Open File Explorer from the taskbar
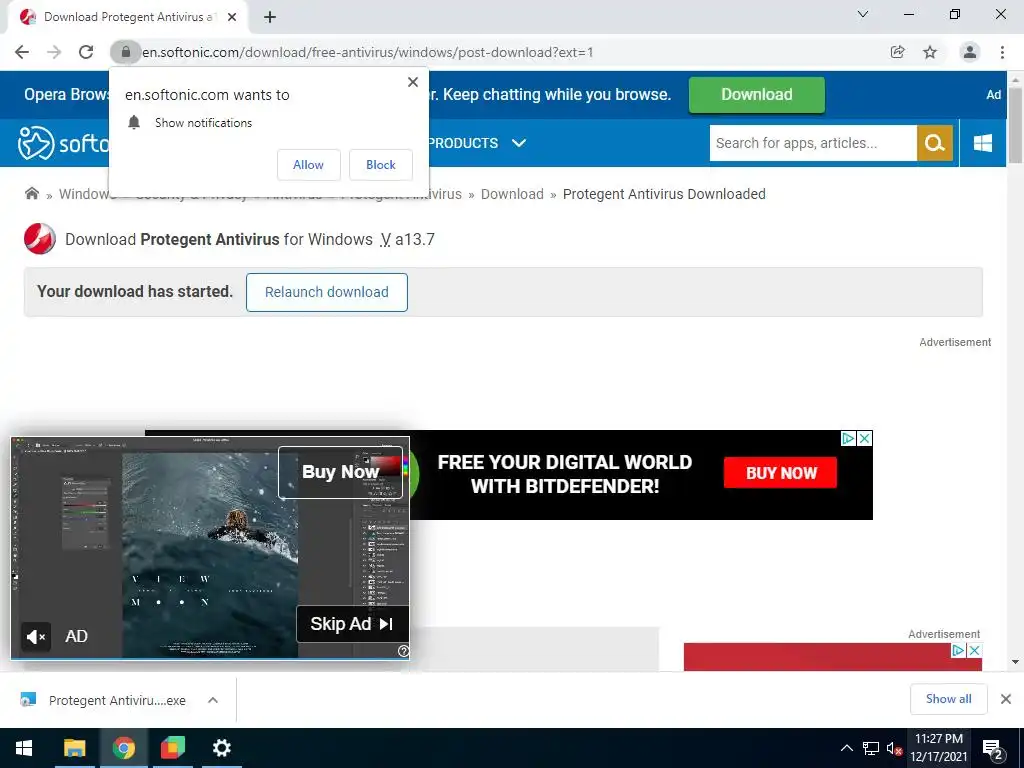Image resolution: width=1024 pixels, height=768 pixels. 74,748
